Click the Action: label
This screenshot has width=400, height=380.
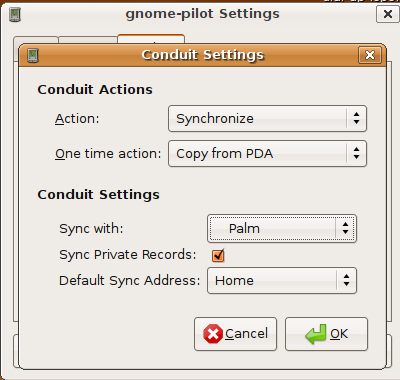click(77, 119)
